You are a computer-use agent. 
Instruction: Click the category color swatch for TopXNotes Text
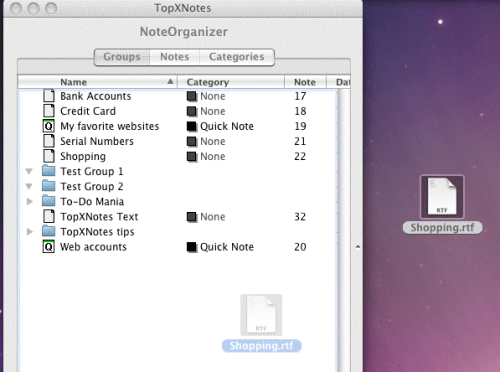(x=192, y=217)
